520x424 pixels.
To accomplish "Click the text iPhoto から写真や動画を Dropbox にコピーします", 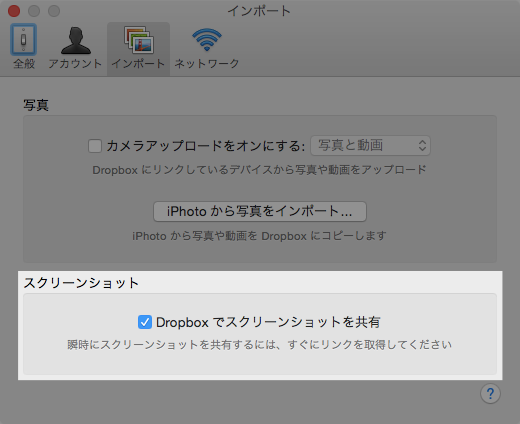I will click(259, 236).
